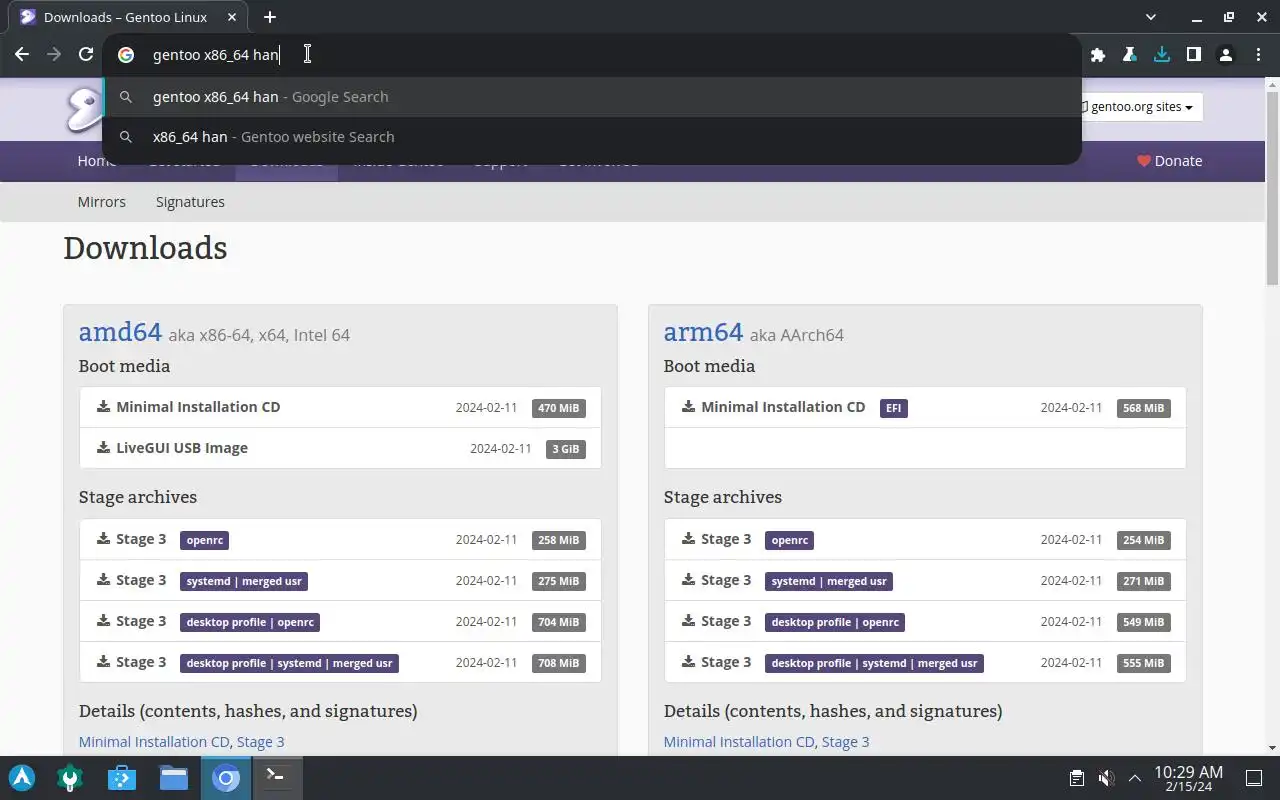Image resolution: width=1280 pixels, height=800 pixels.
Task: Open the file manager taskbar icon
Action: [174, 777]
